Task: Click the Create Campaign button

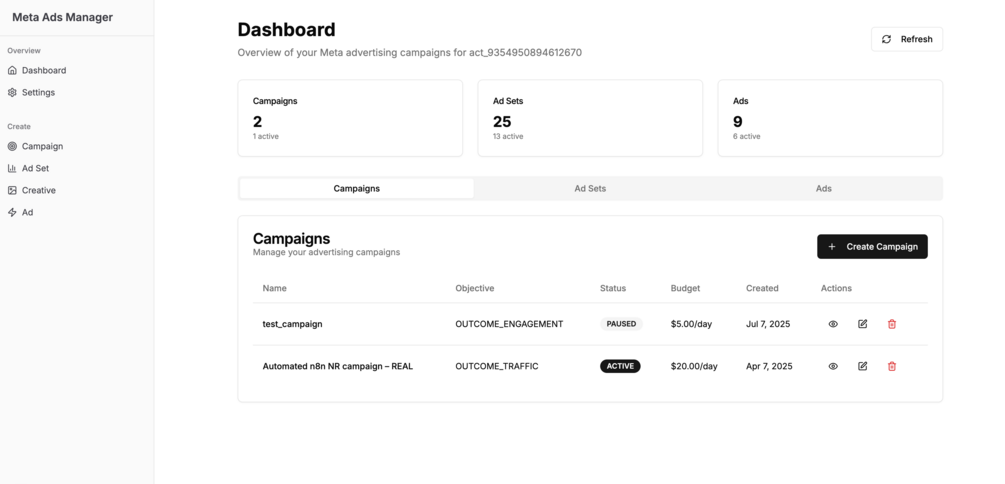Action: [x=872, y=246]
